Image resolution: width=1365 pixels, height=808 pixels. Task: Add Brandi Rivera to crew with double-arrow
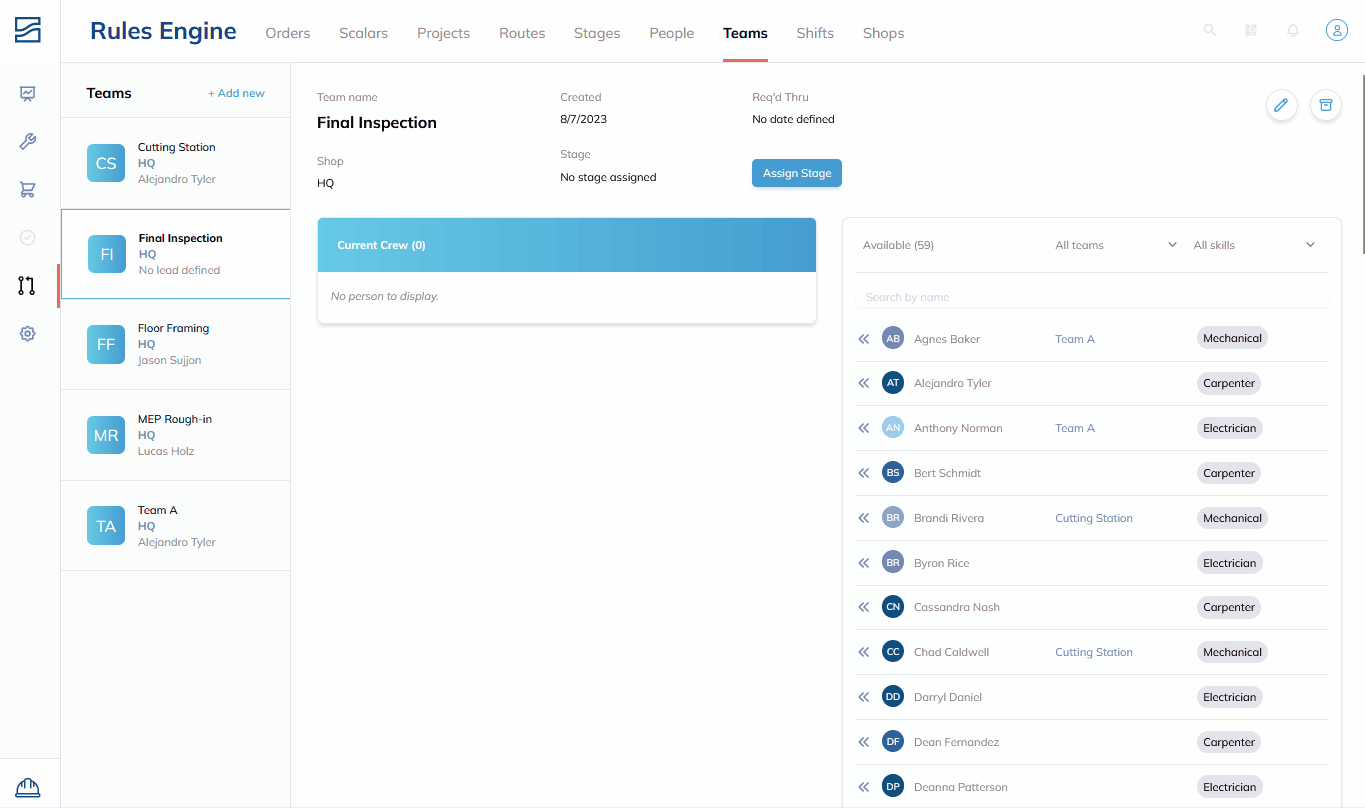[x=864, y=518]
